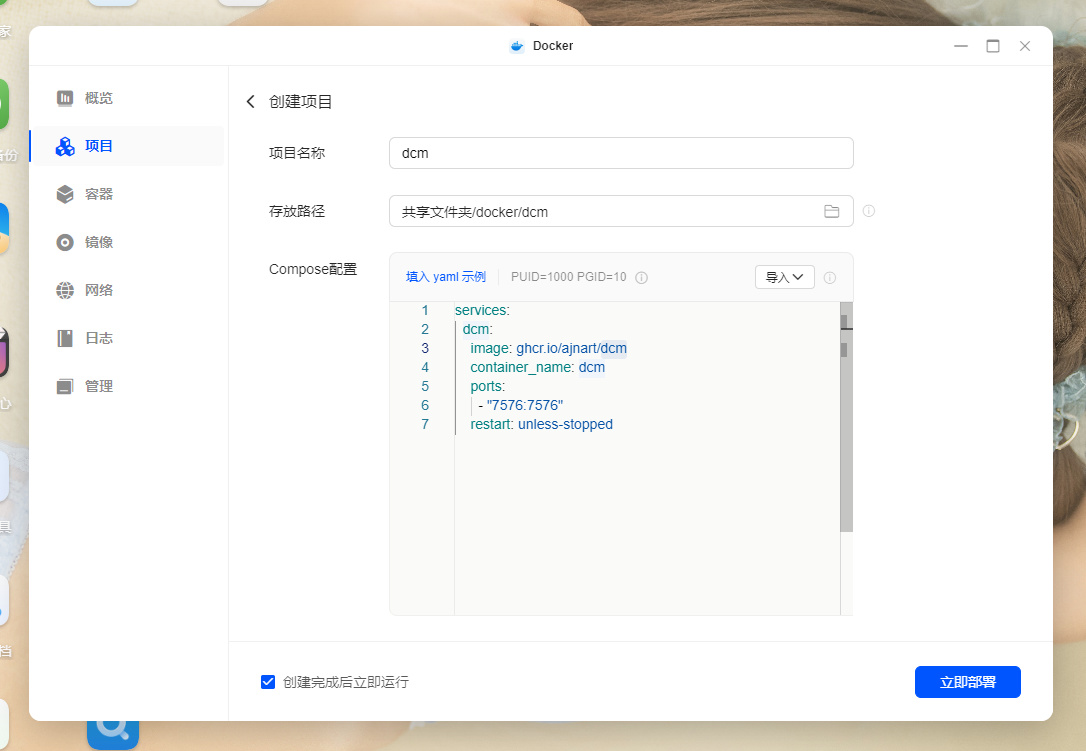Open the 日志 logs section

point(127,338)
